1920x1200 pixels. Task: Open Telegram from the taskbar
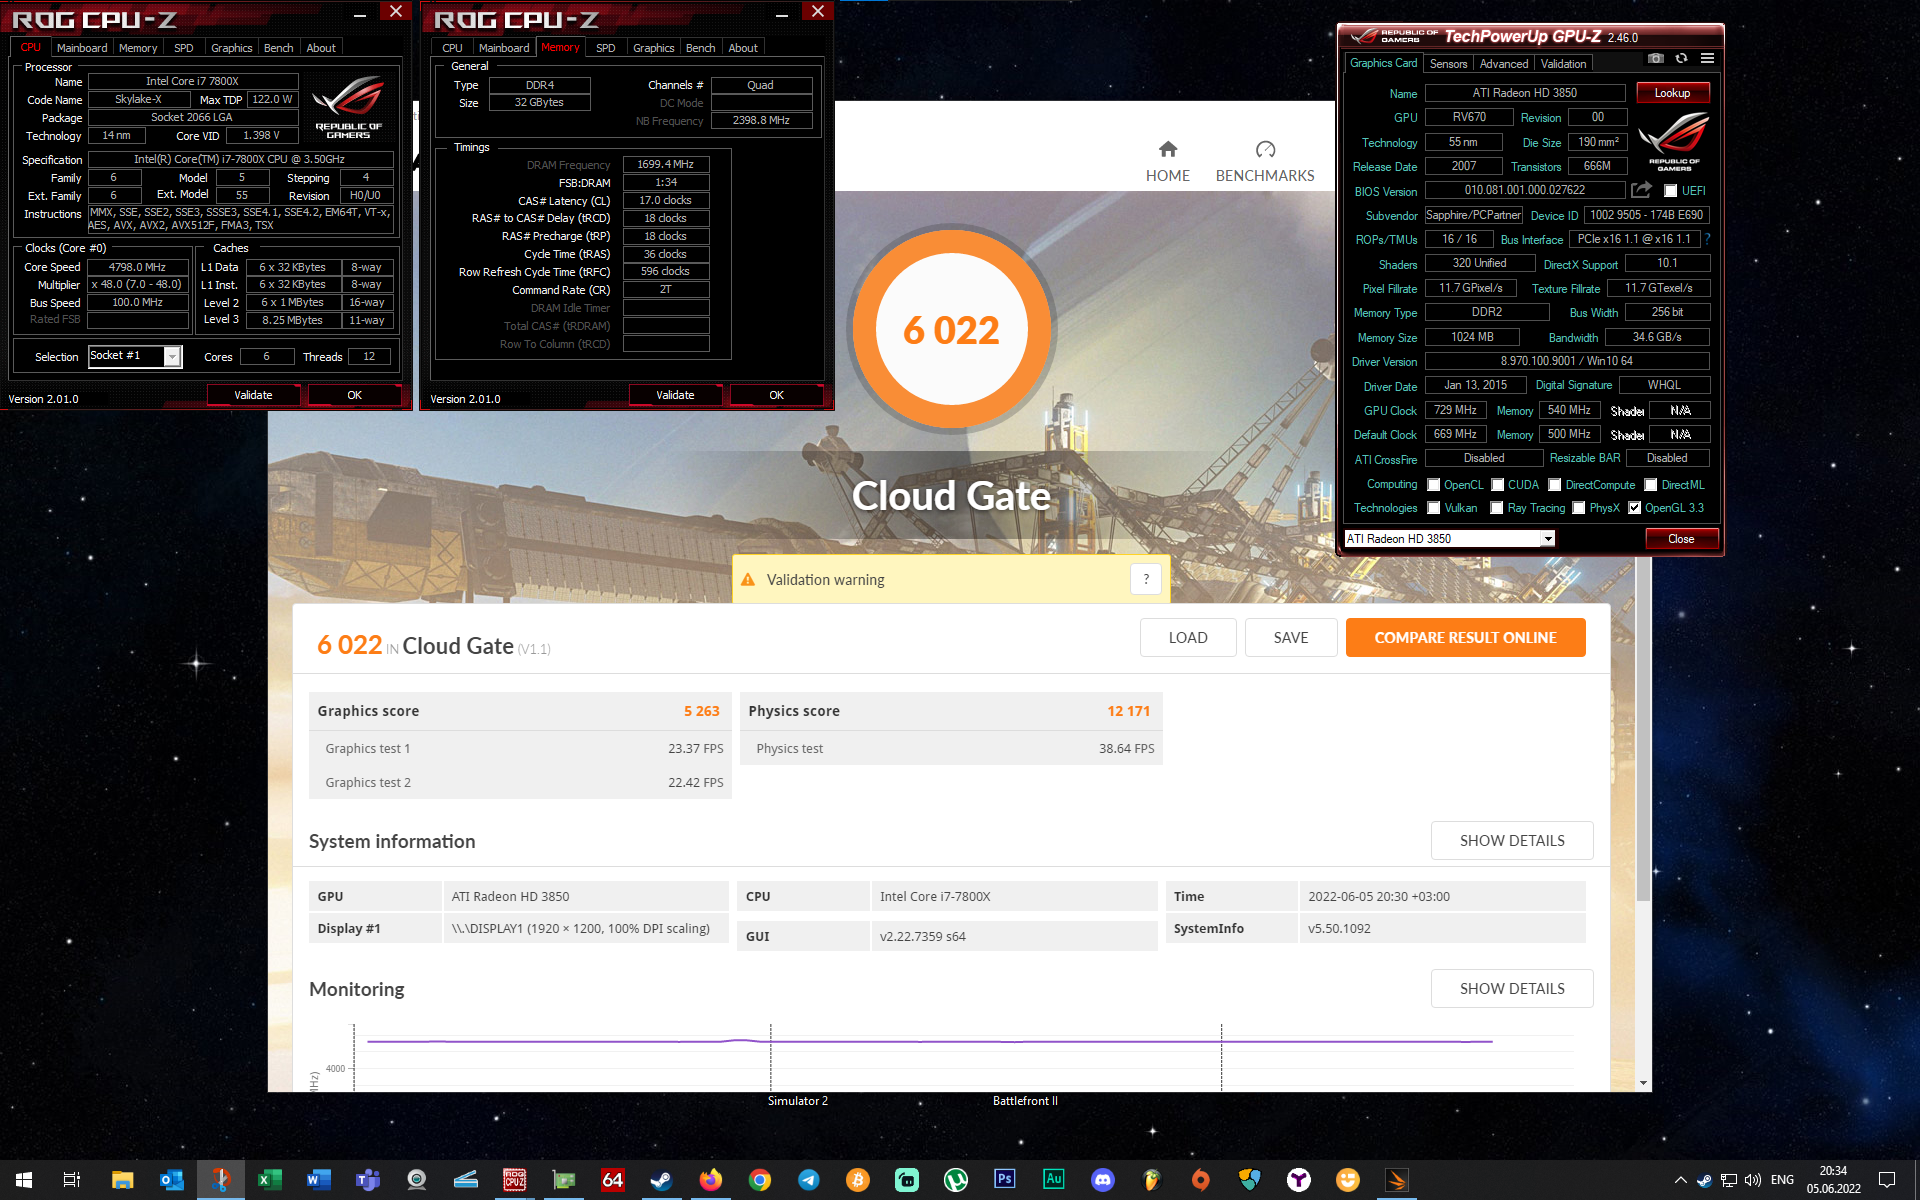click(x=808, y=1180)
